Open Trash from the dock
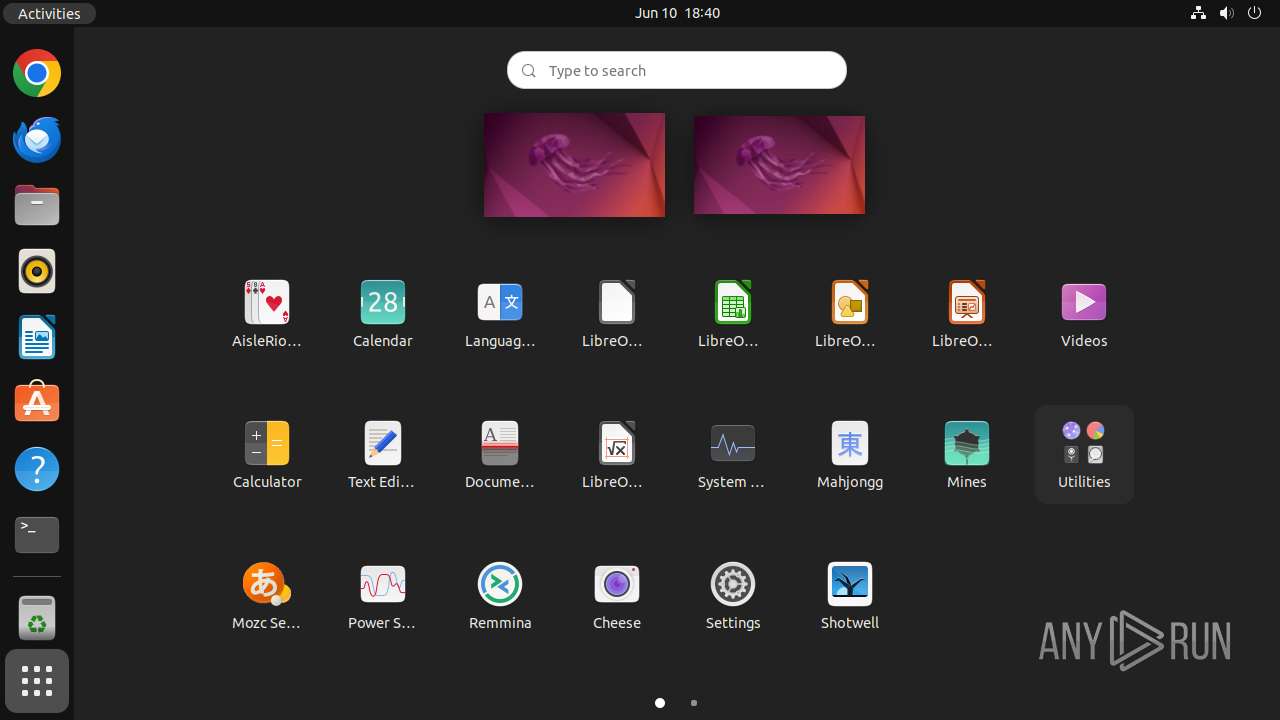This screenshot has height=720, width=1280. [37, 618]
